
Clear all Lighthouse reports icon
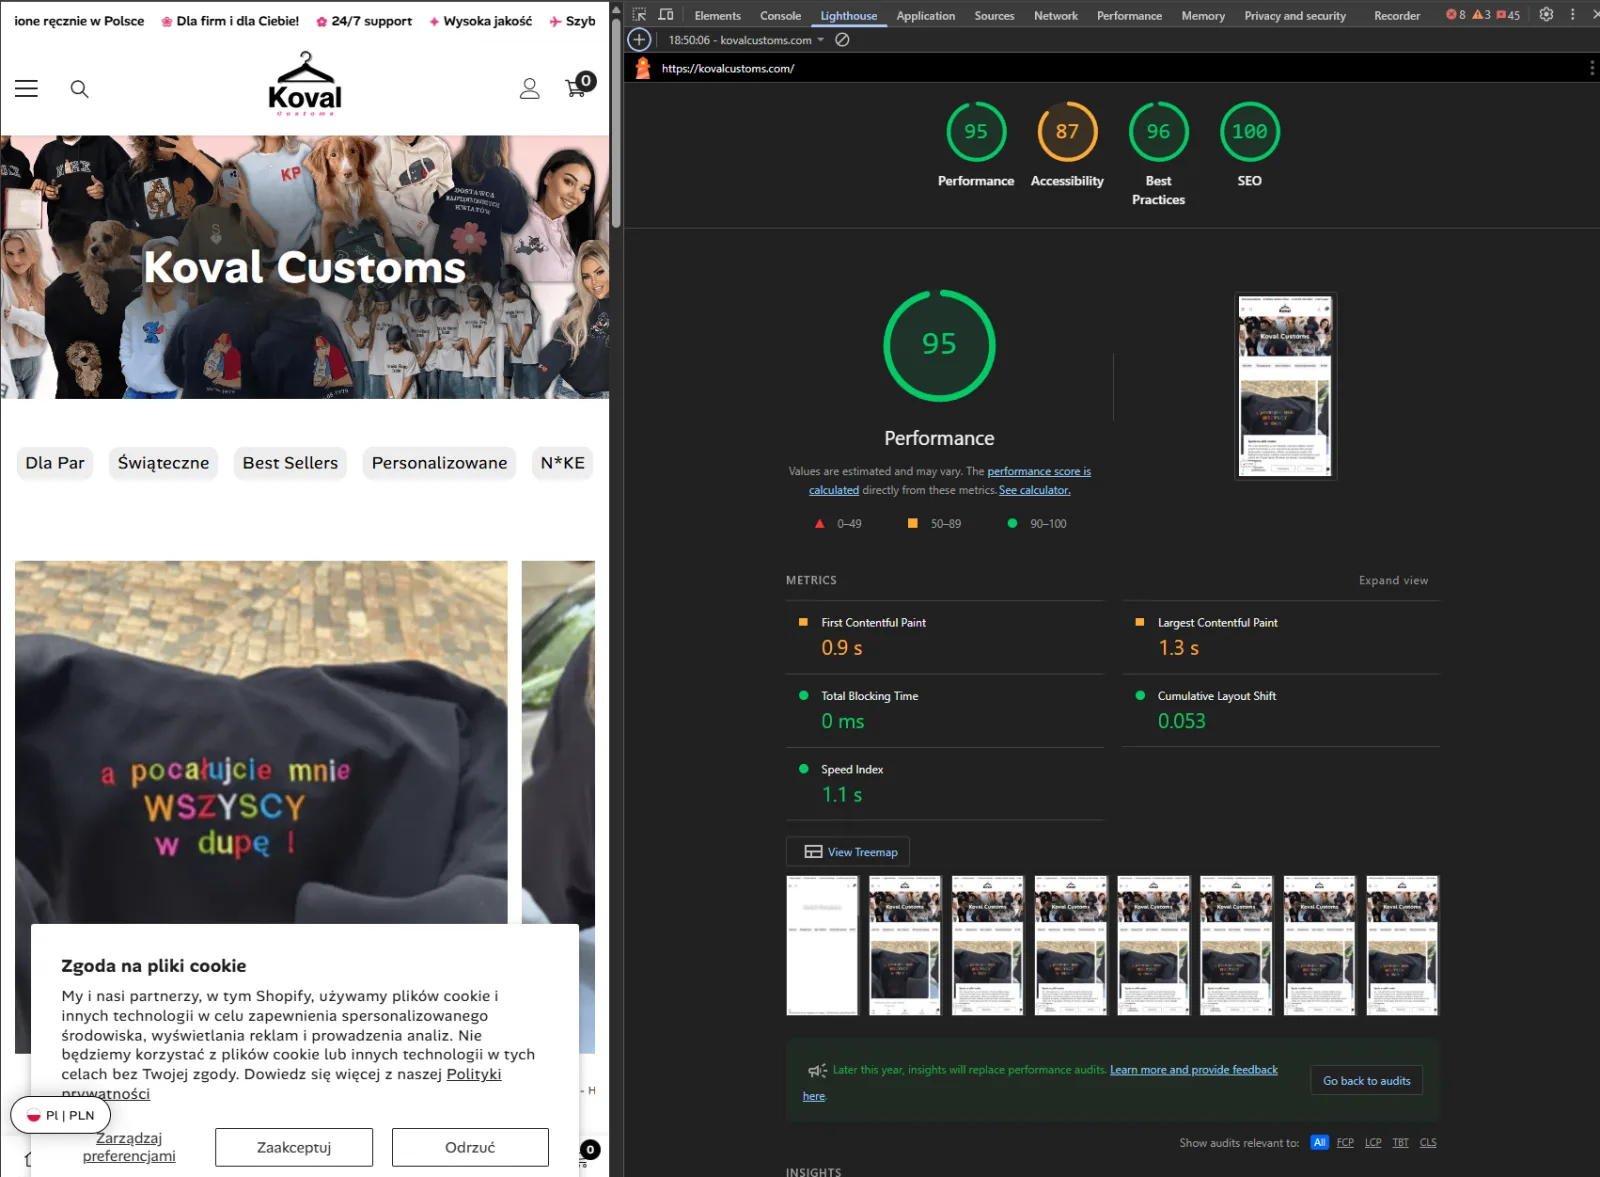tap(842, 40)
